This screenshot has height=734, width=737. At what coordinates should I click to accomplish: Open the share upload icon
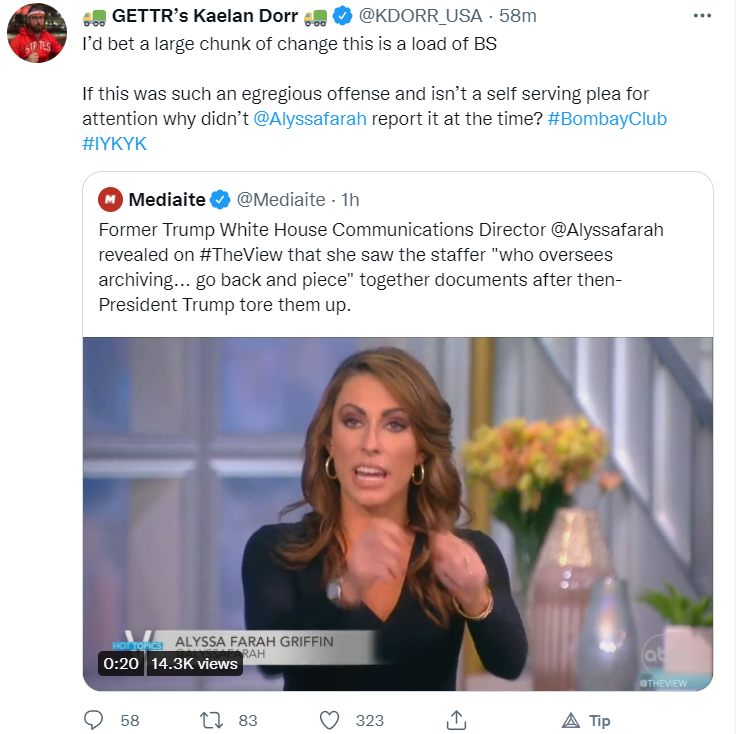pos(456,720)
